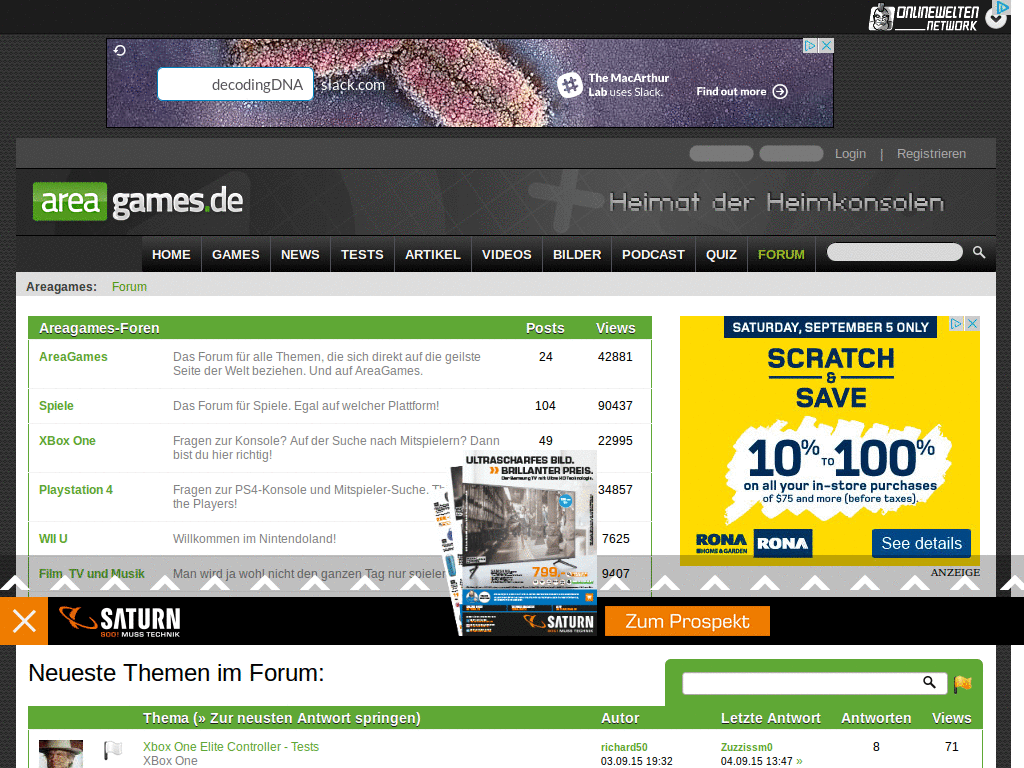
Task: Click the Onlinewelten Network mascot icon
Action: [x=883, y=15]
